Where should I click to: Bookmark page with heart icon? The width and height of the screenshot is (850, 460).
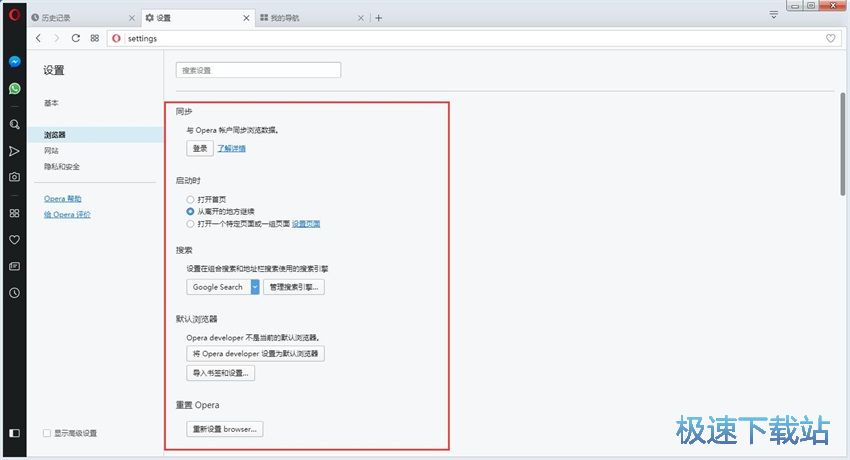tap(830, 38)
